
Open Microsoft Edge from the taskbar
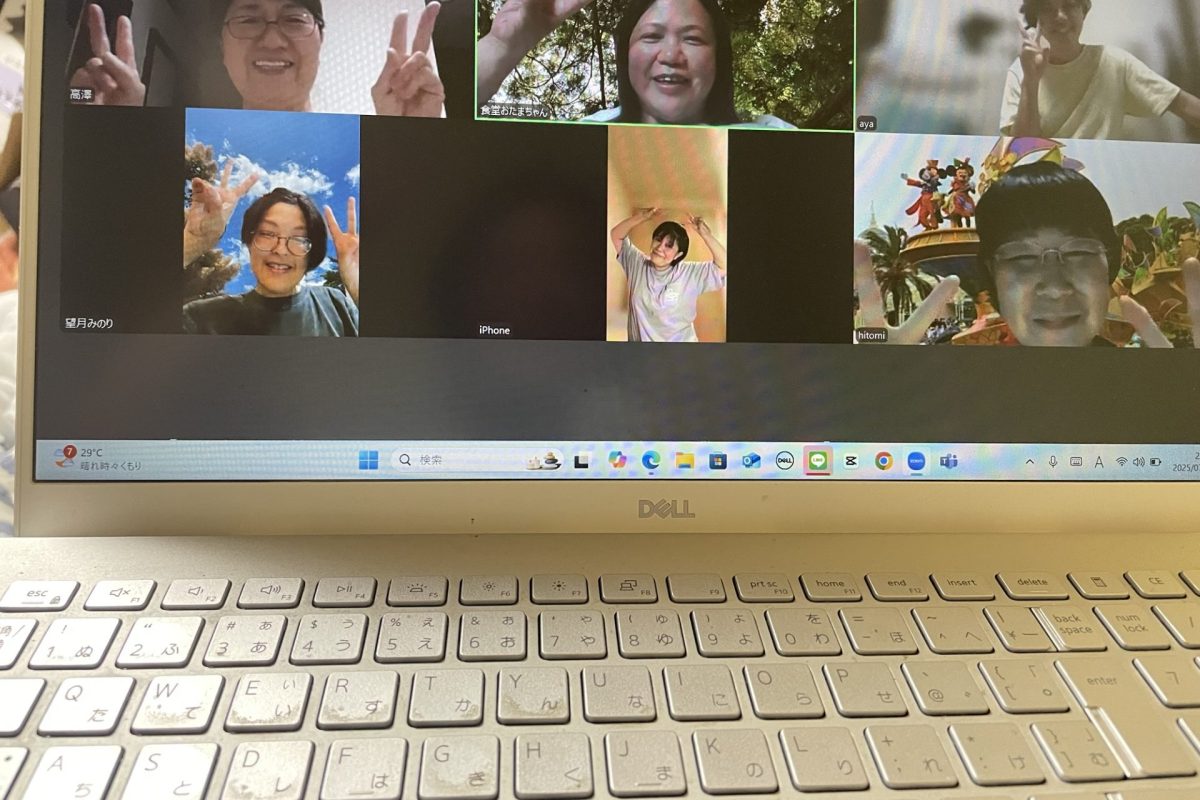click(650, 460)
